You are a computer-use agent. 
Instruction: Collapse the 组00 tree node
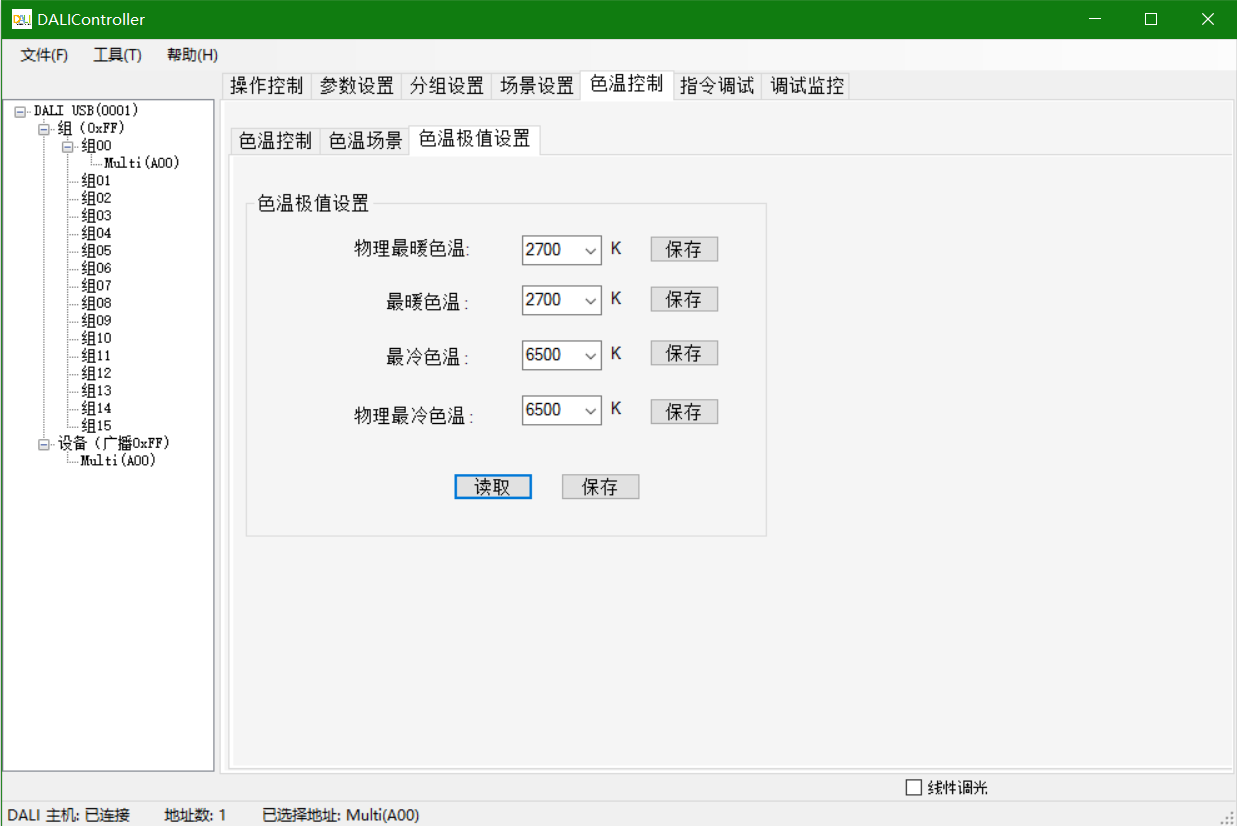coord(67,146)
